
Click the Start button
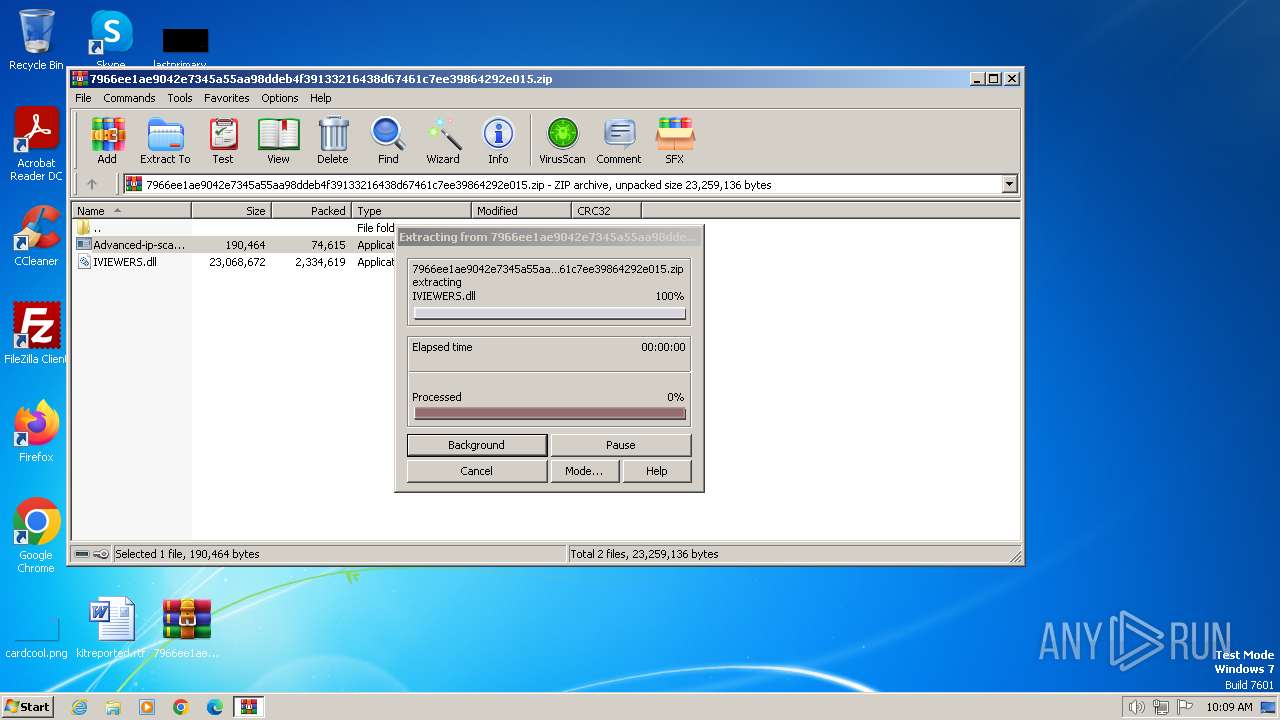pyautogui.click(x=27, y=707)
